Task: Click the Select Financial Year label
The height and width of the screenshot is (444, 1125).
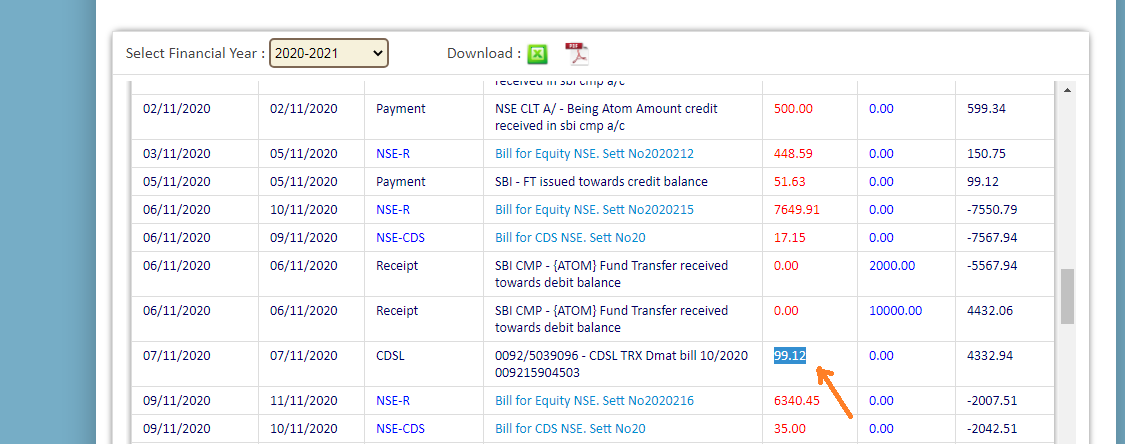Action: [x=195, y=53]
